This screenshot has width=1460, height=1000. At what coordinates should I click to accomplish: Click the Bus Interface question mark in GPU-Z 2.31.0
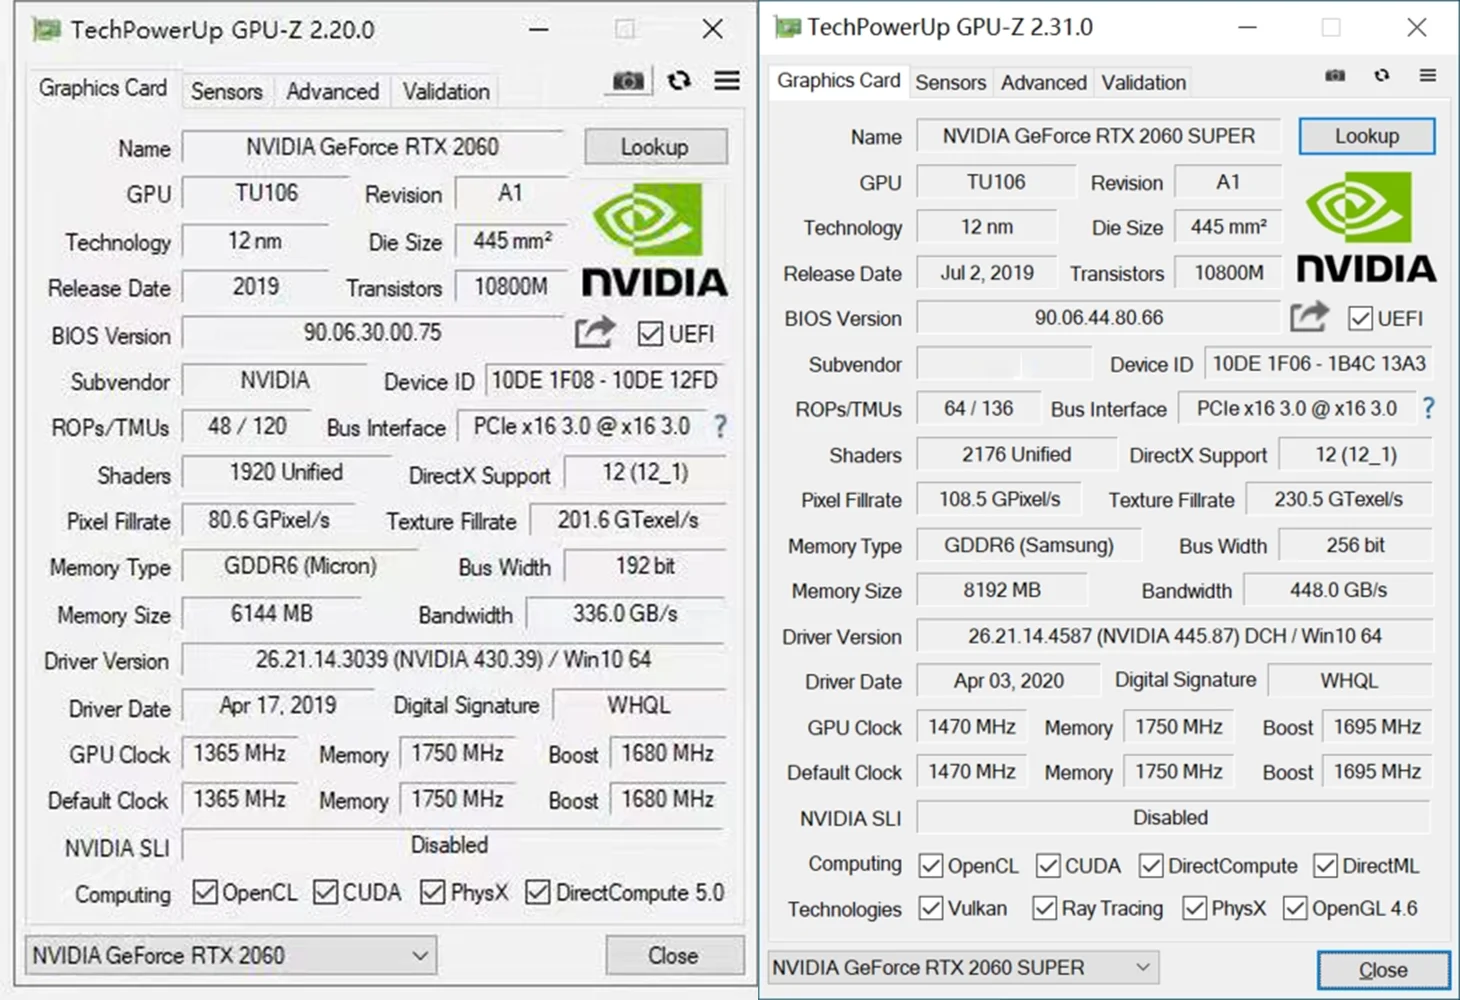coord(1429,408)
